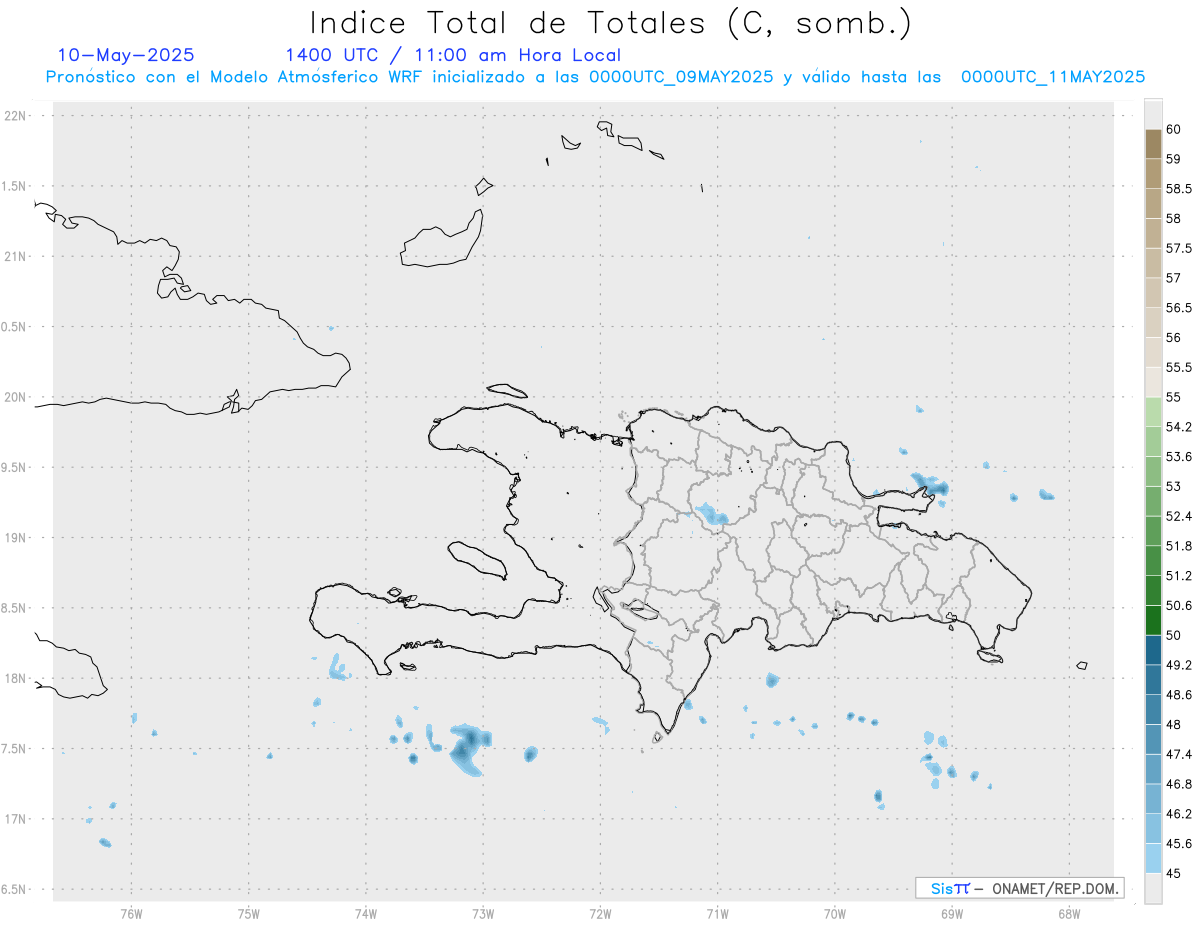Viewport: 1200px width, 927px height.
Task: Click the "19N" latitude axis label
Action: [x=17, y=538]
